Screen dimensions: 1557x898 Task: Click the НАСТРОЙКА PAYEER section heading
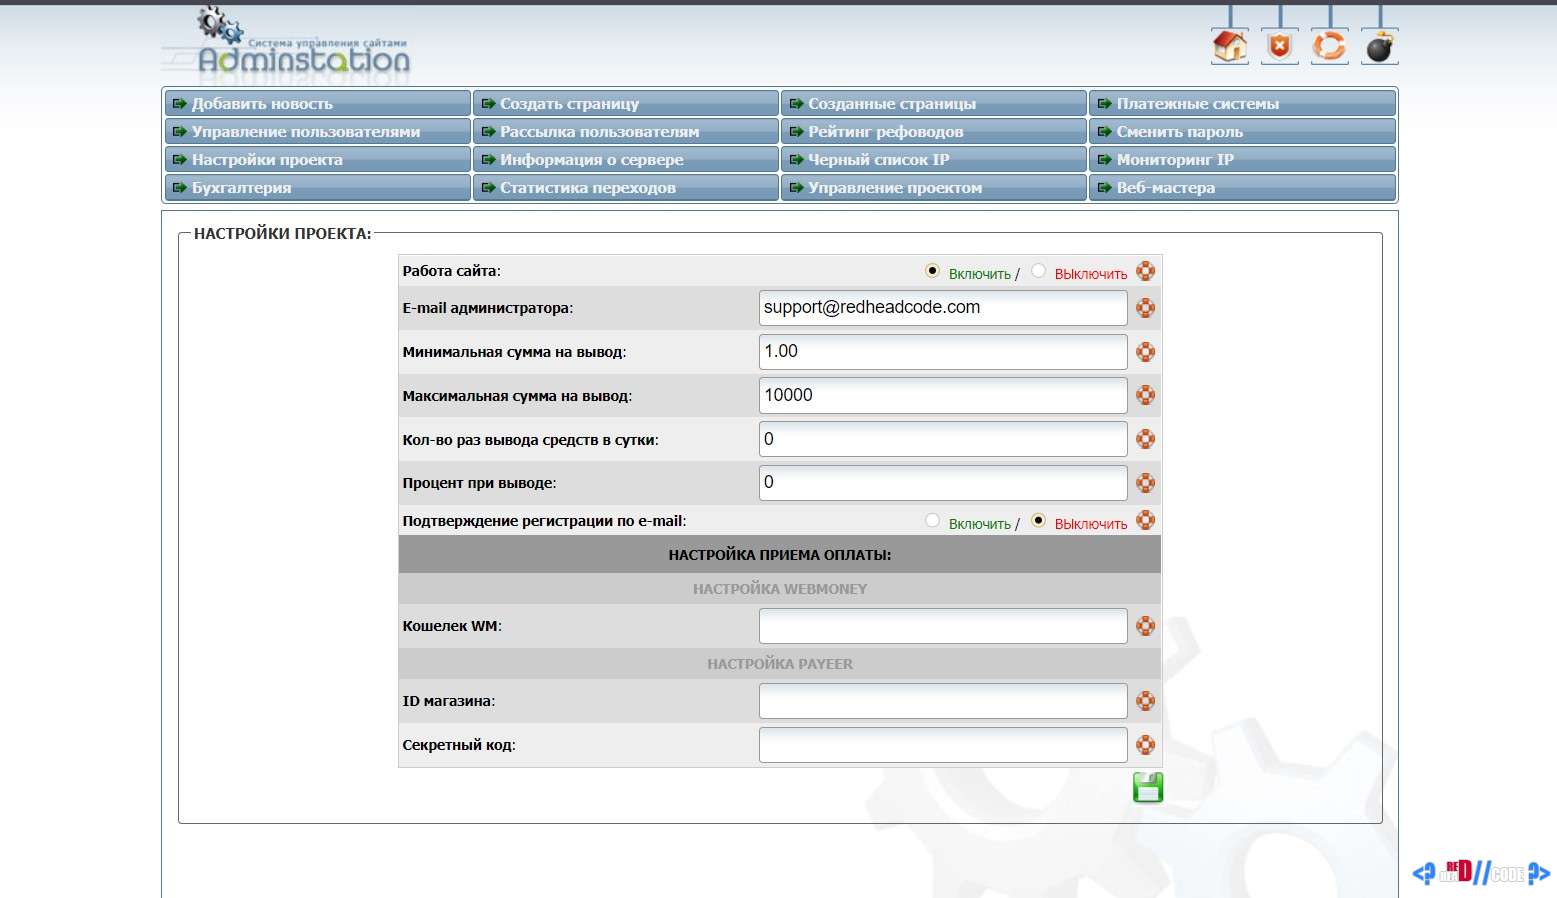pyautogui.click(x=780, y=664)
